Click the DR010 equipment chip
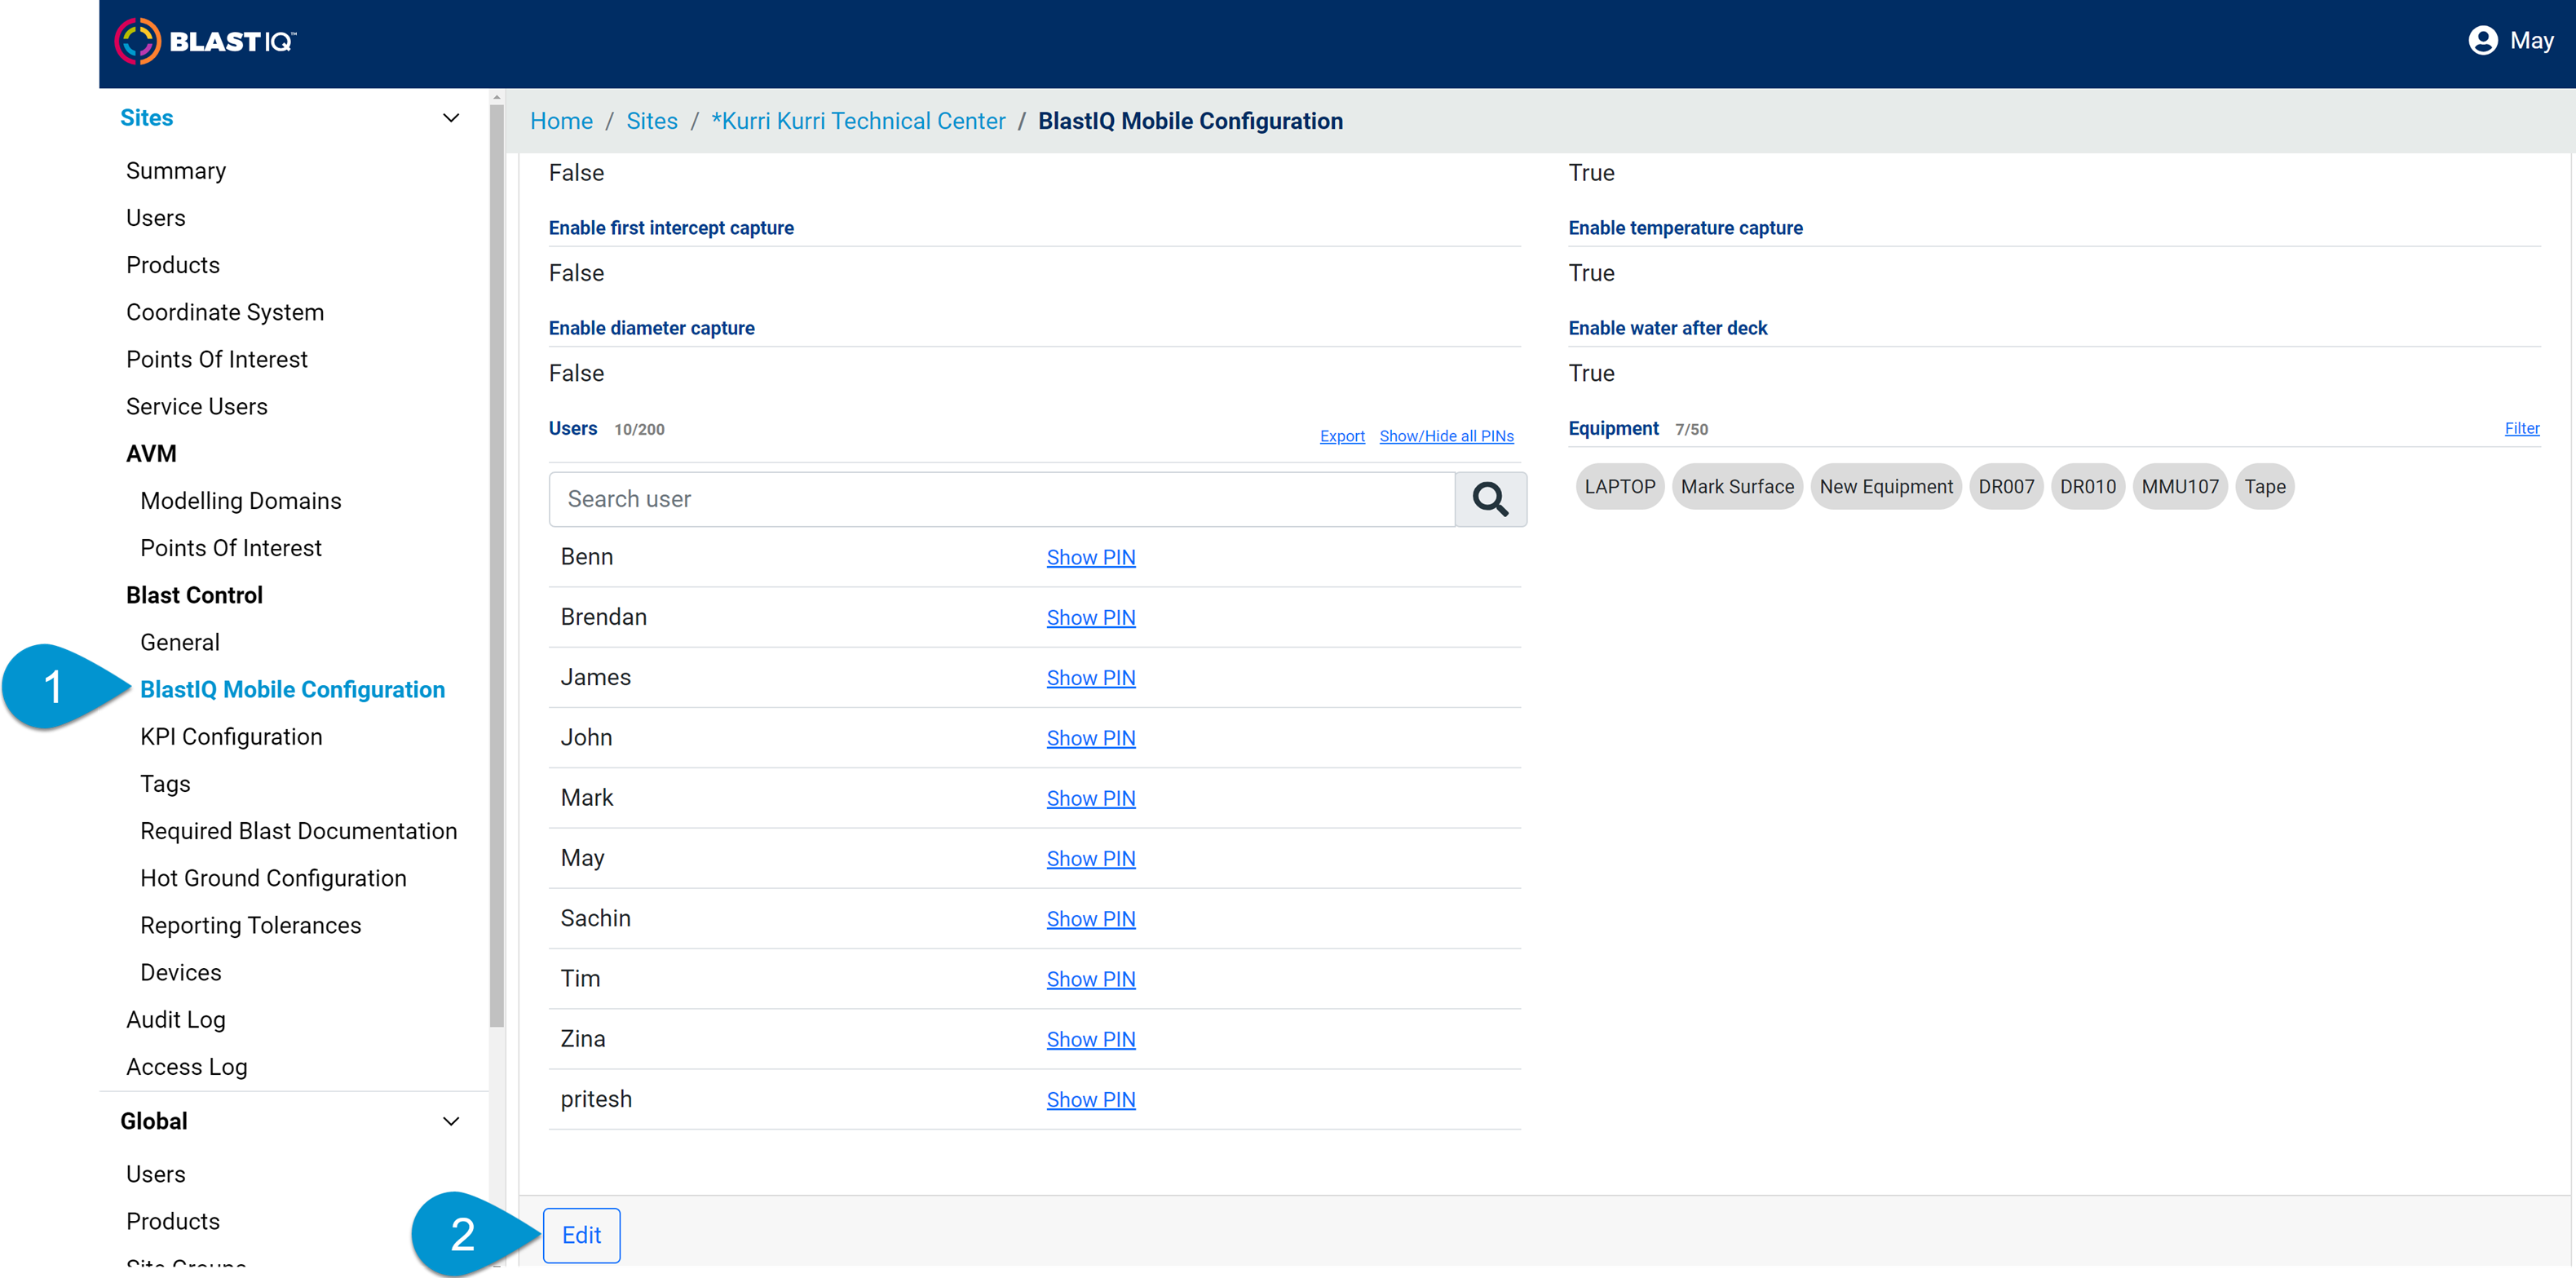This screenshot has height=1278, width=2576. click(x=2088, y=487)
